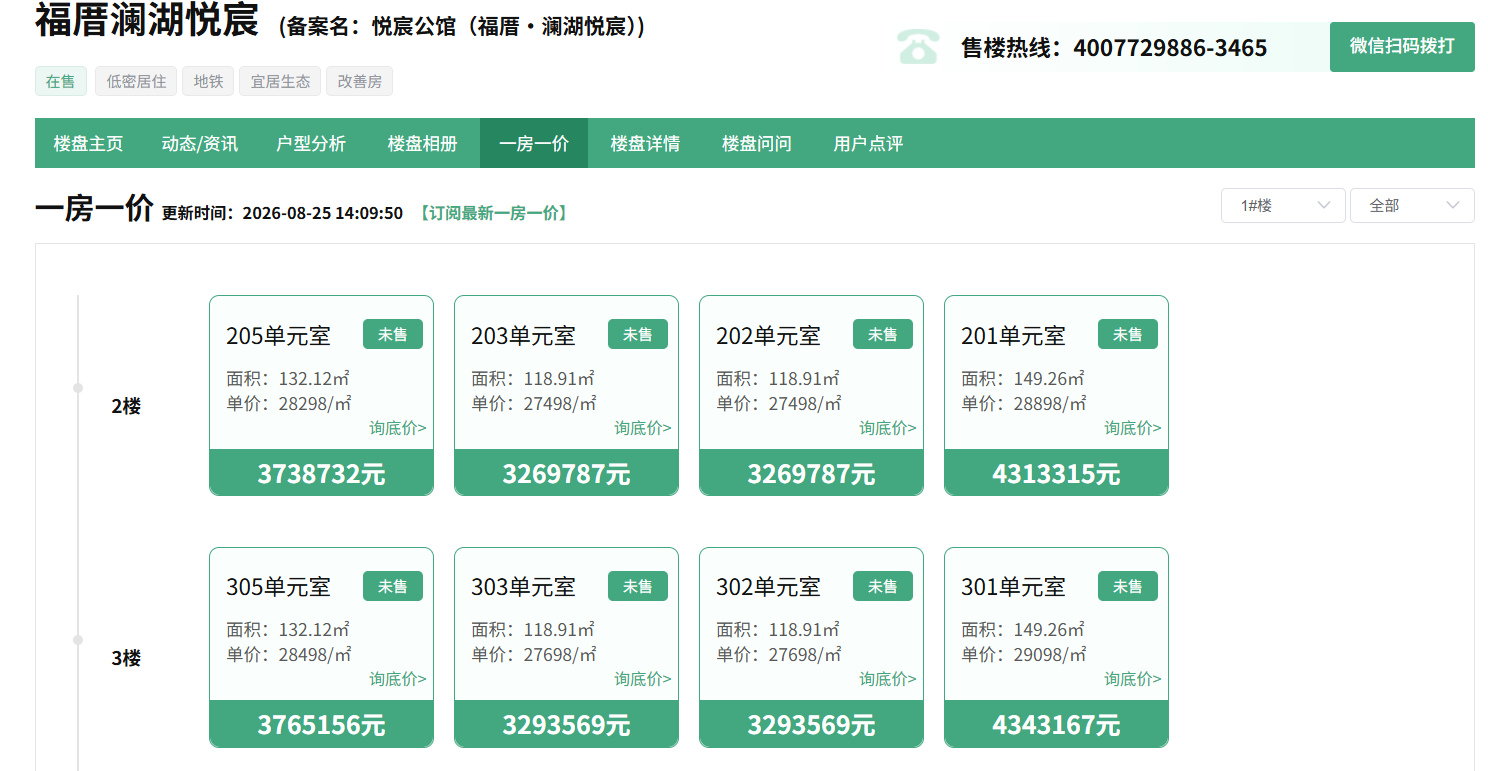Go to the 楼盘主页 tab
The width and height of the screenshot is (1488, 771).
pos(88,143)
